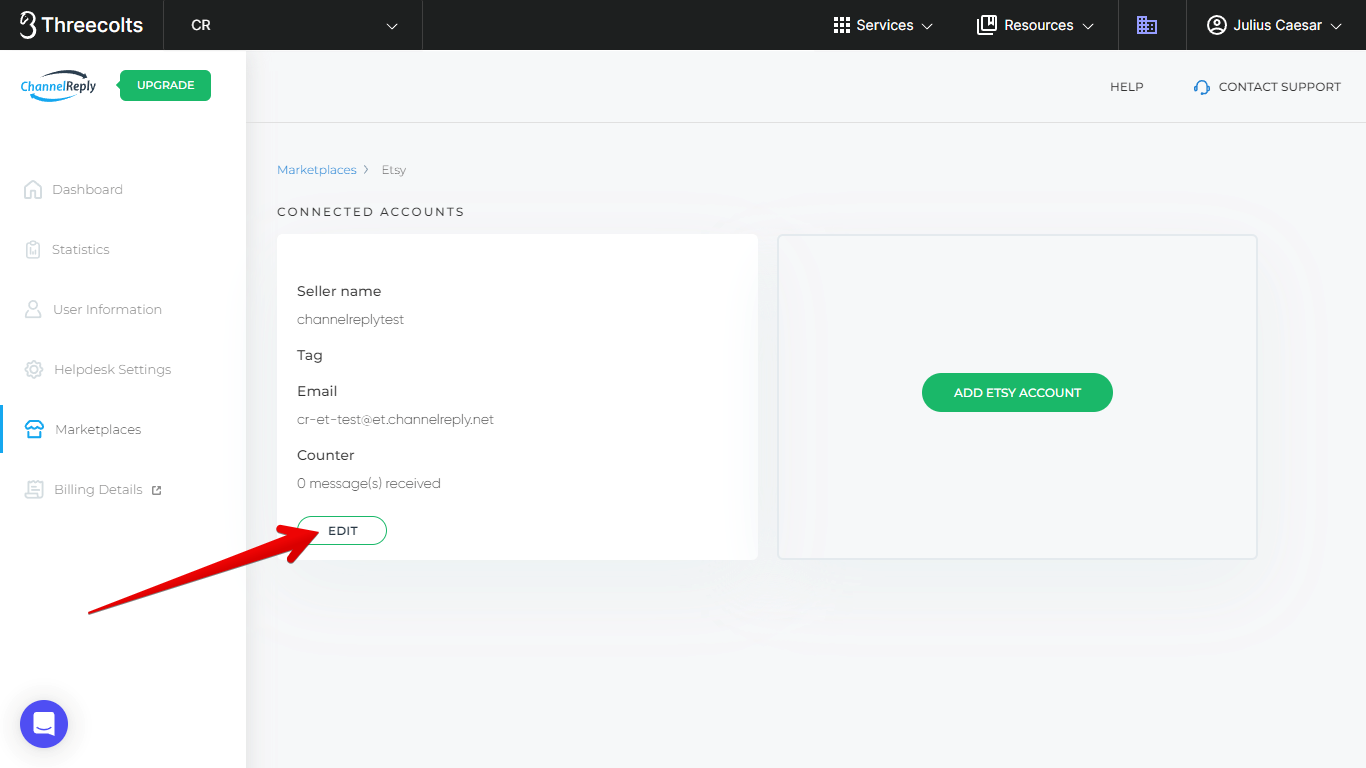
Task: Click the email cr-et-test@et.channelreply.net
Action: click(395, 420)
